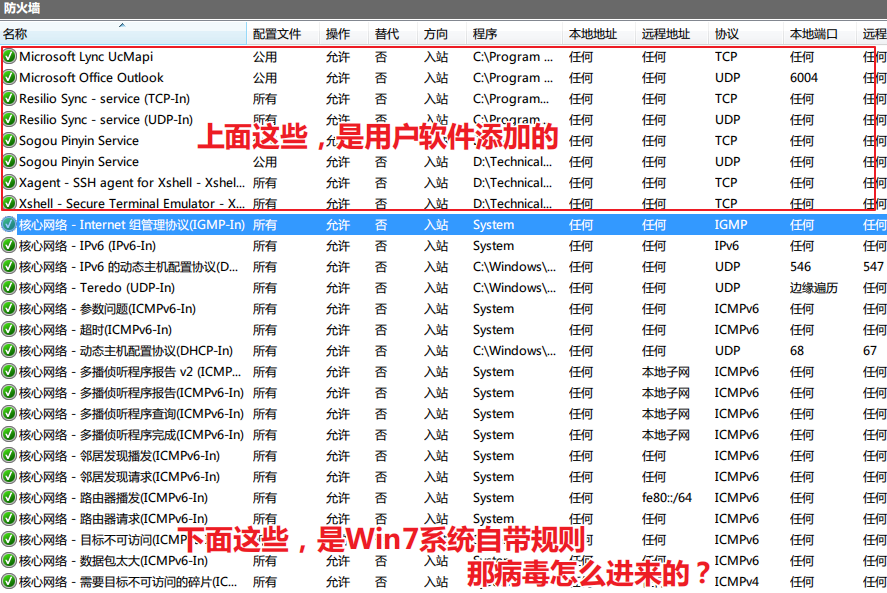
Task: Click the icon beside 核心网络 - IPv6 (IPv6-In)
Action: 8,246
